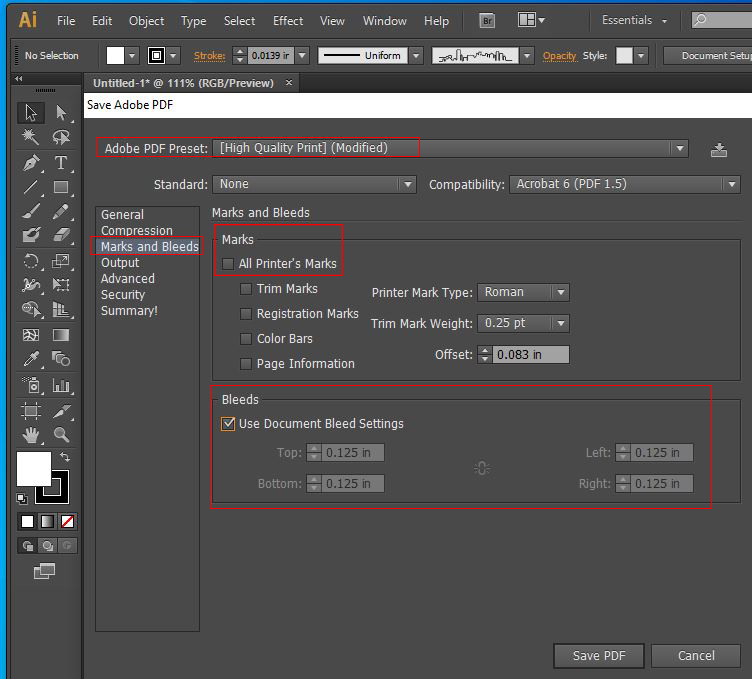Select the Type tool

tap(61, 163)
